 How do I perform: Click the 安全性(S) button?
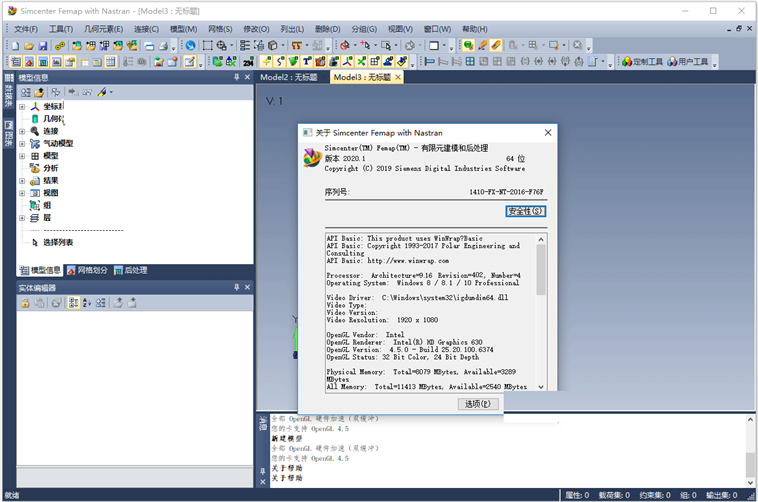click(x=525, y=211)
